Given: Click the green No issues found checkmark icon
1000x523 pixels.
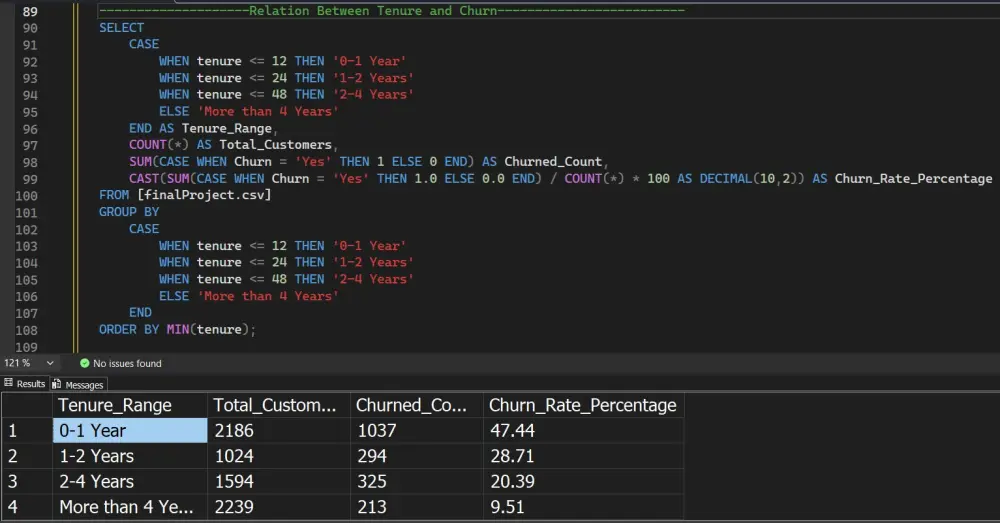Looking at the screenshot, I should 85,363.
